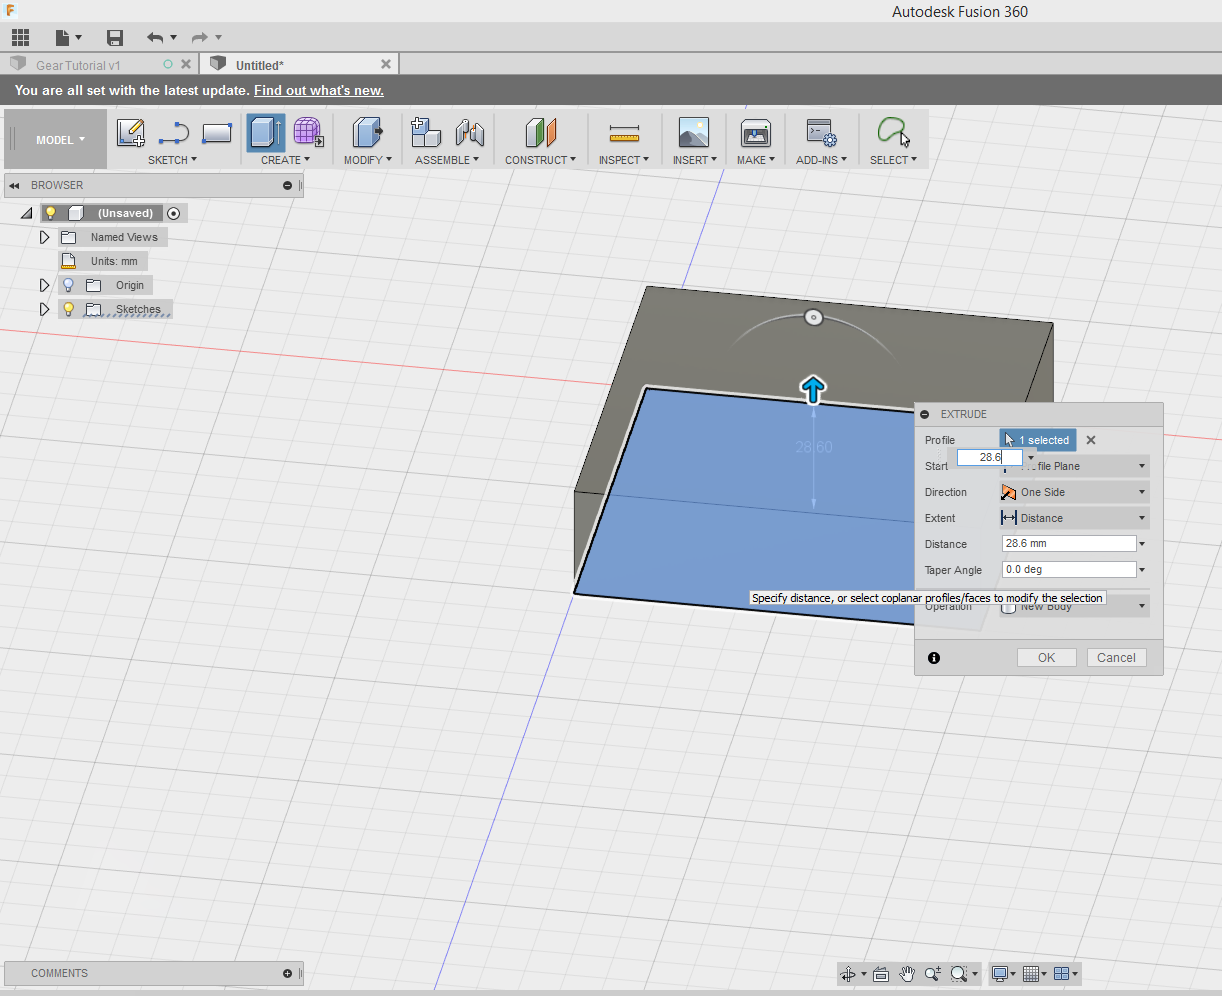Click OK in Extrude dialog
This screenshot has height=996, width=1222.
click(1046, 657)
